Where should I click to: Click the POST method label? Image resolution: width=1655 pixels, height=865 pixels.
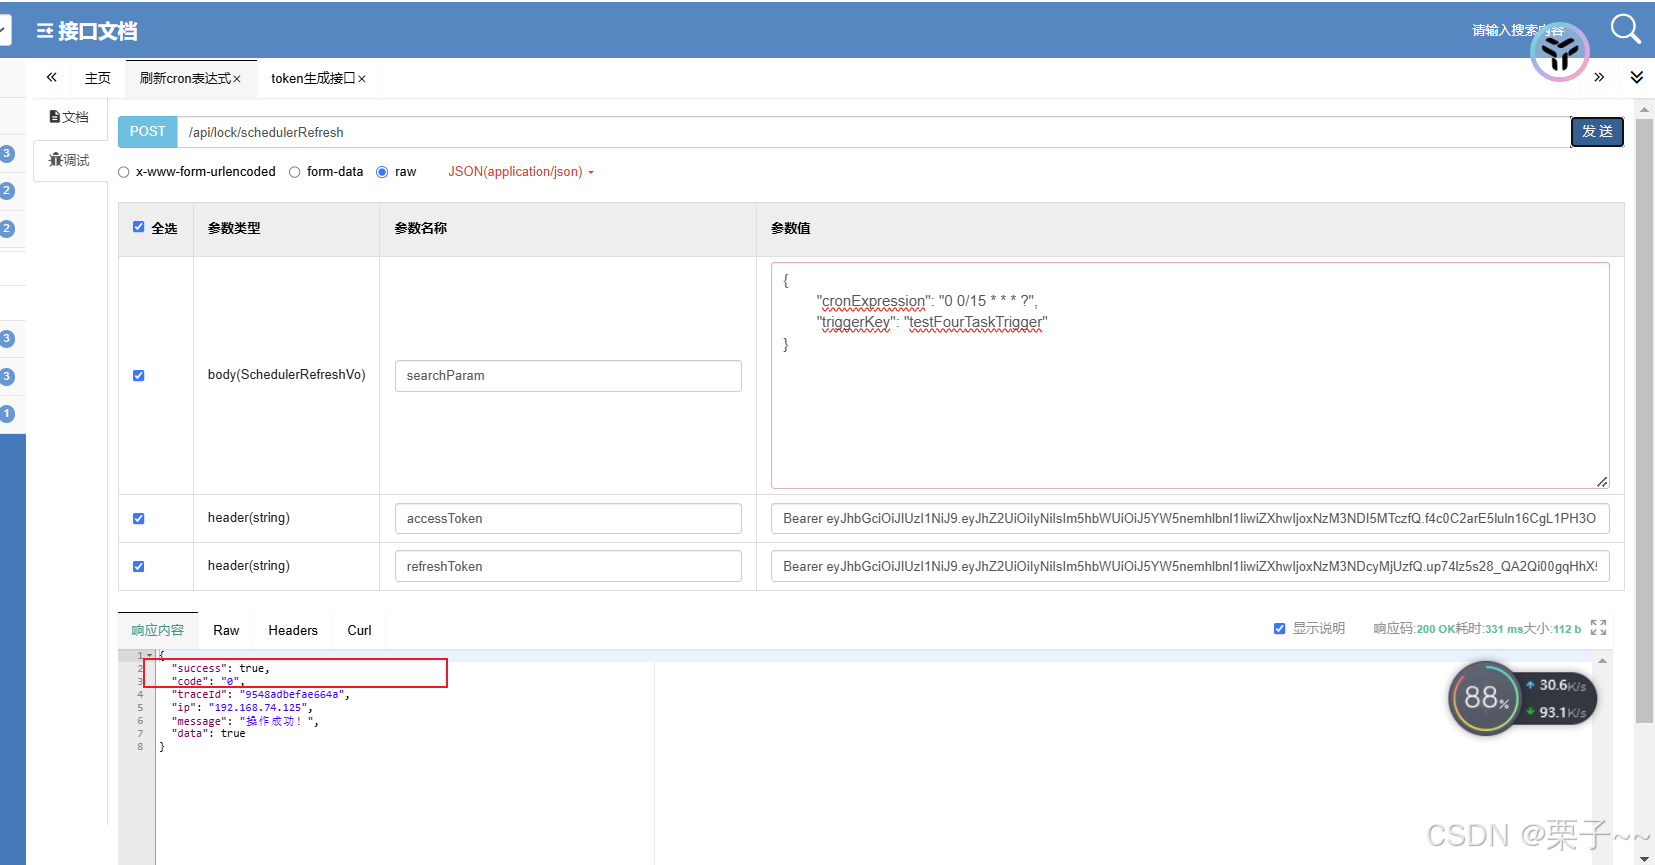[148, 132]
